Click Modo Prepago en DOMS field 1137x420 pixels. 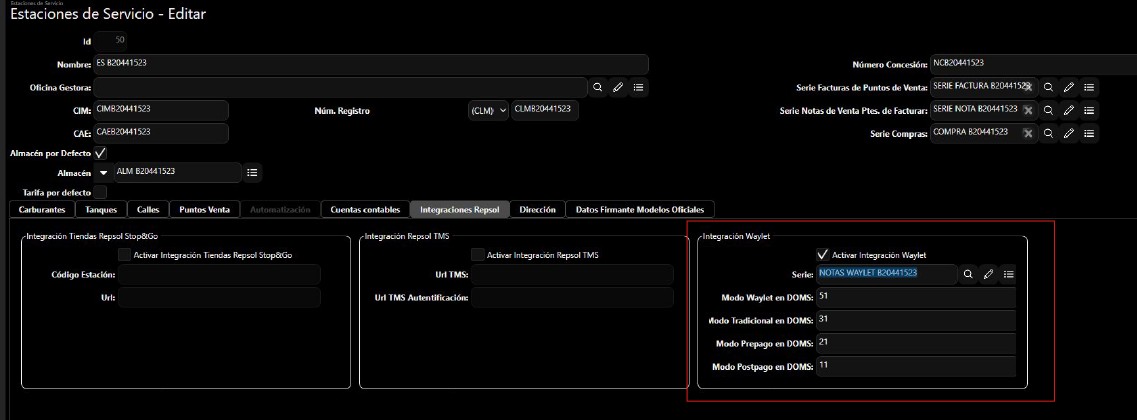pyautogui.click(x=916, y=343)
